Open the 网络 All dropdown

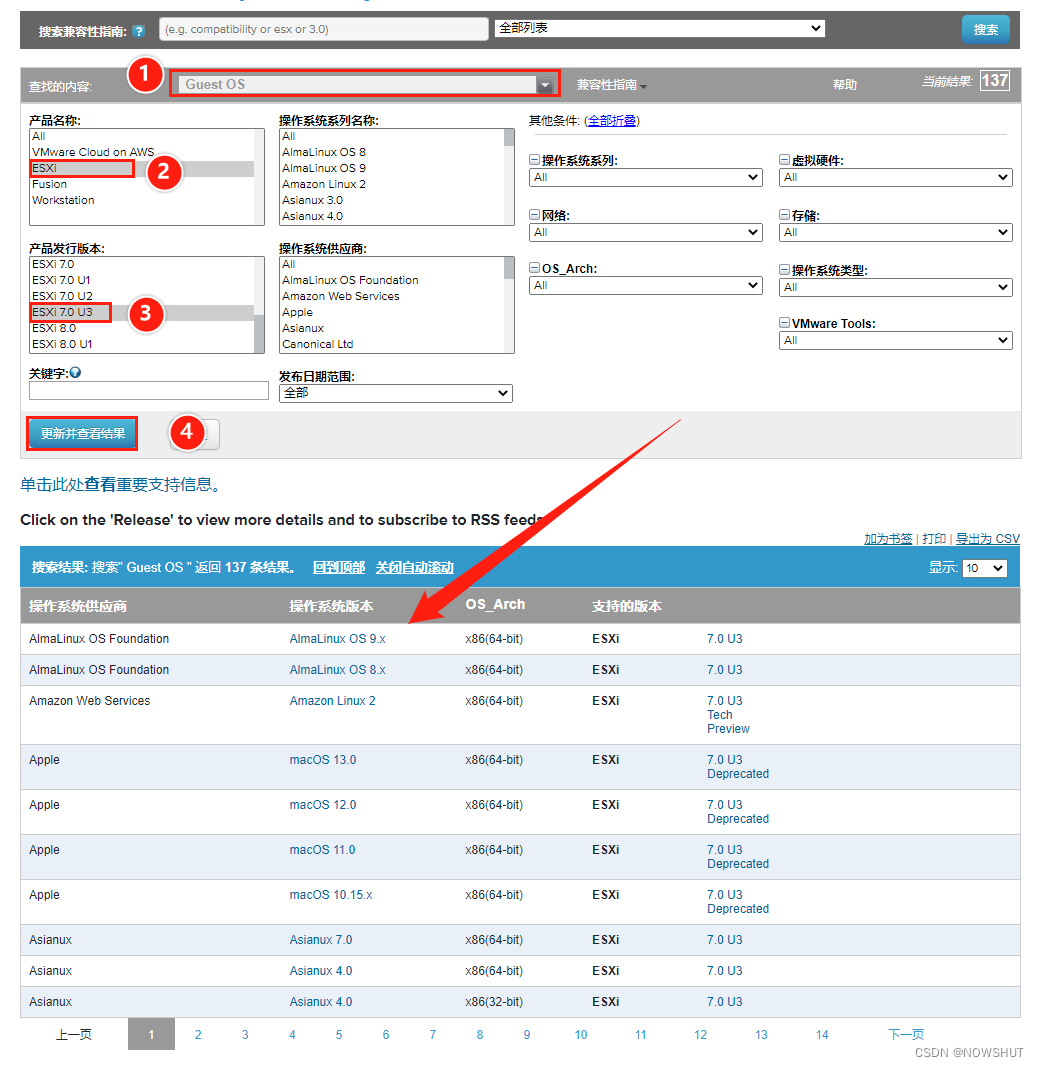click(x=645, y=232)
